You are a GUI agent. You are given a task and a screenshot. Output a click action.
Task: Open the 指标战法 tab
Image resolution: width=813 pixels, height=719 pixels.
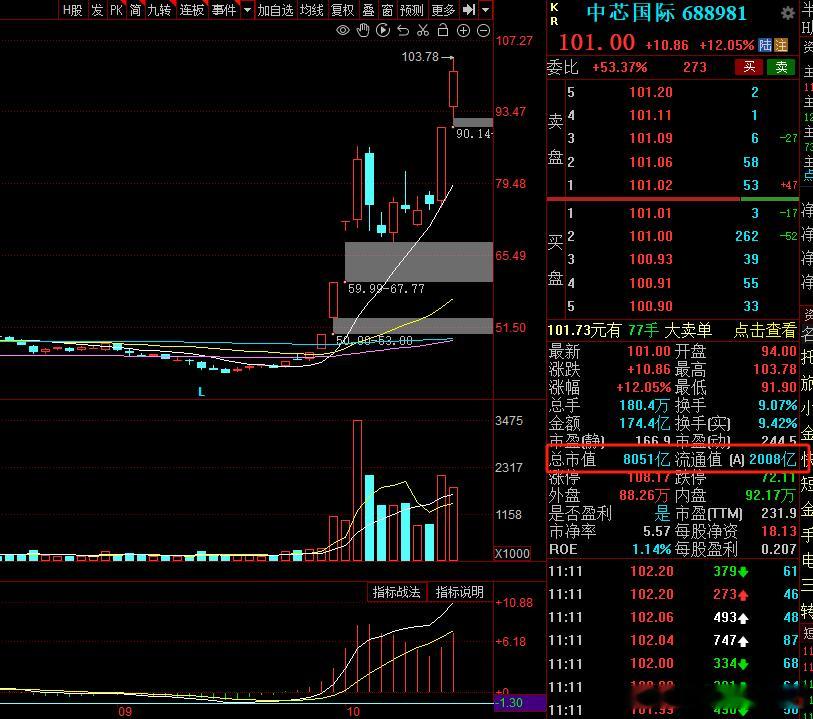tap(397, 592)
